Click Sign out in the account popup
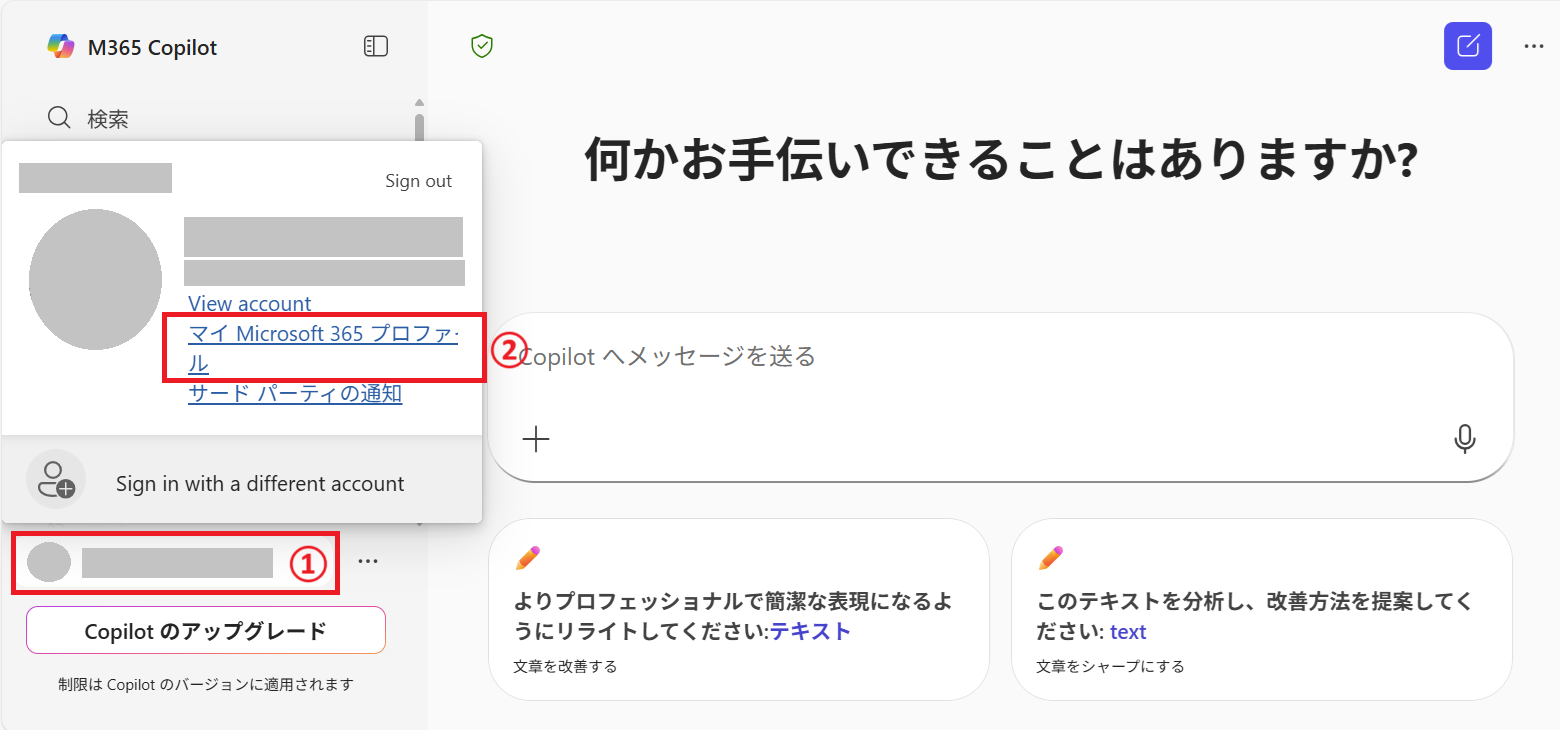The height and width of the screenshot is (730, 1560). pos(419,181)
